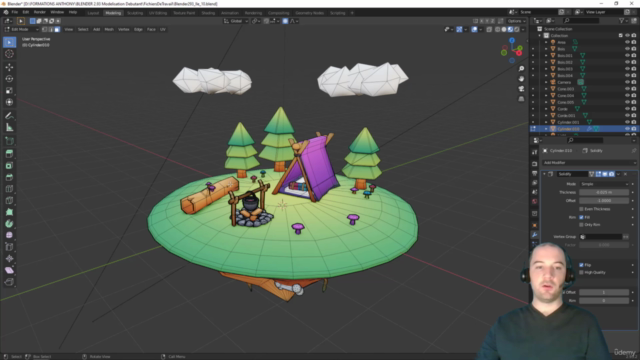Select the Scale tool
This screenshot has height=360, width=640.
click(x=9, y=91)
